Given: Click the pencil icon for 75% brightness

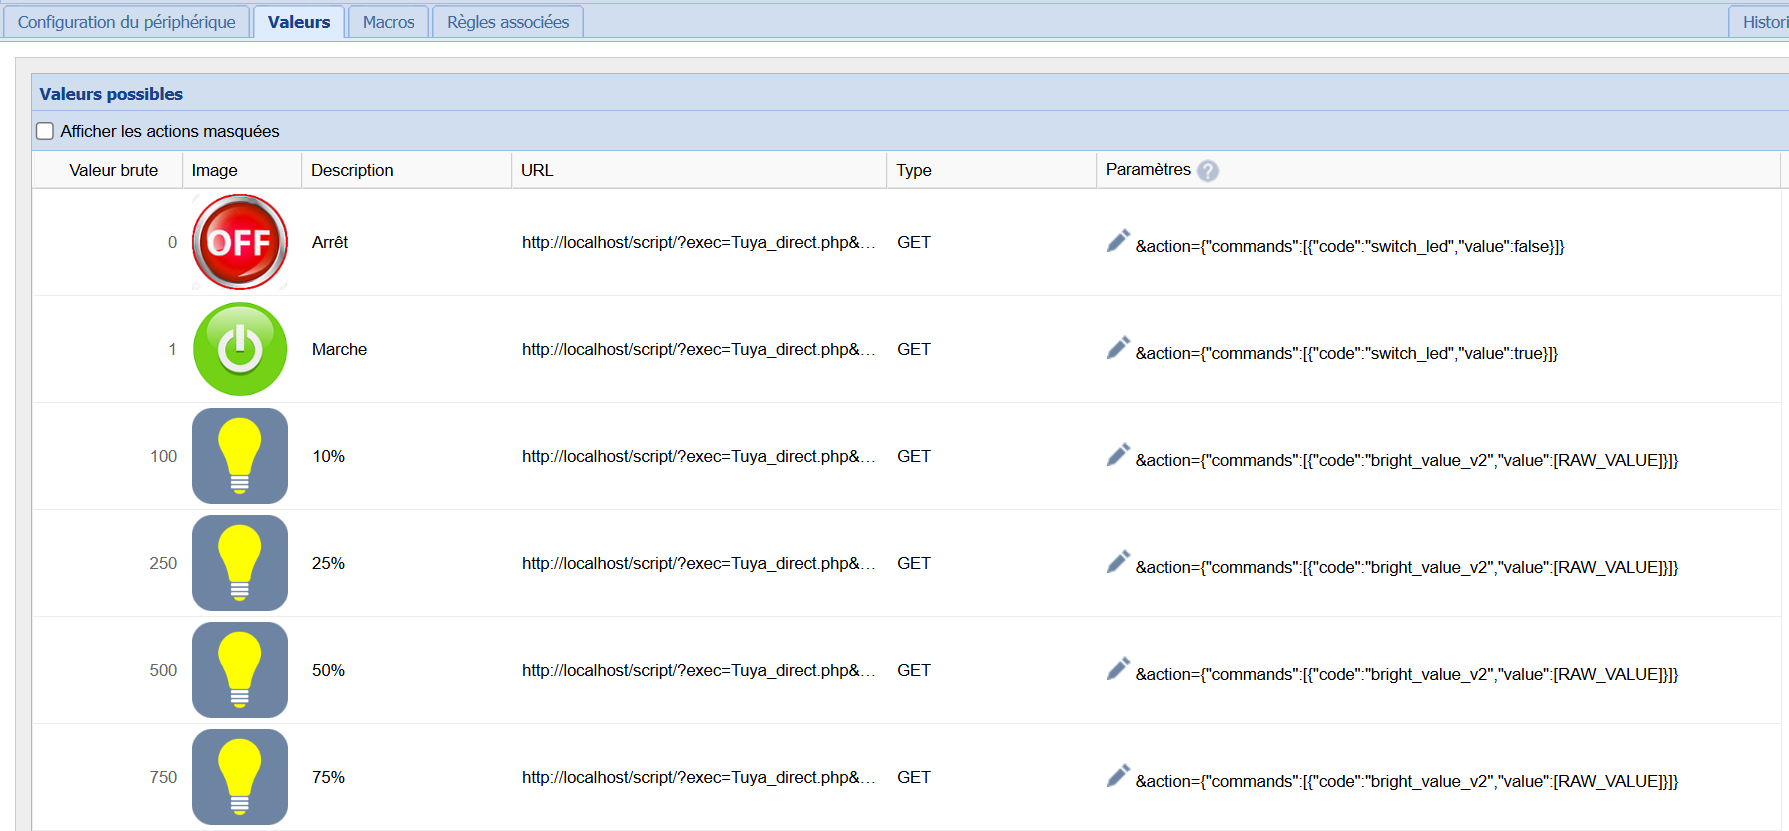Looking at the screenshot, I should pos(1118,777).
